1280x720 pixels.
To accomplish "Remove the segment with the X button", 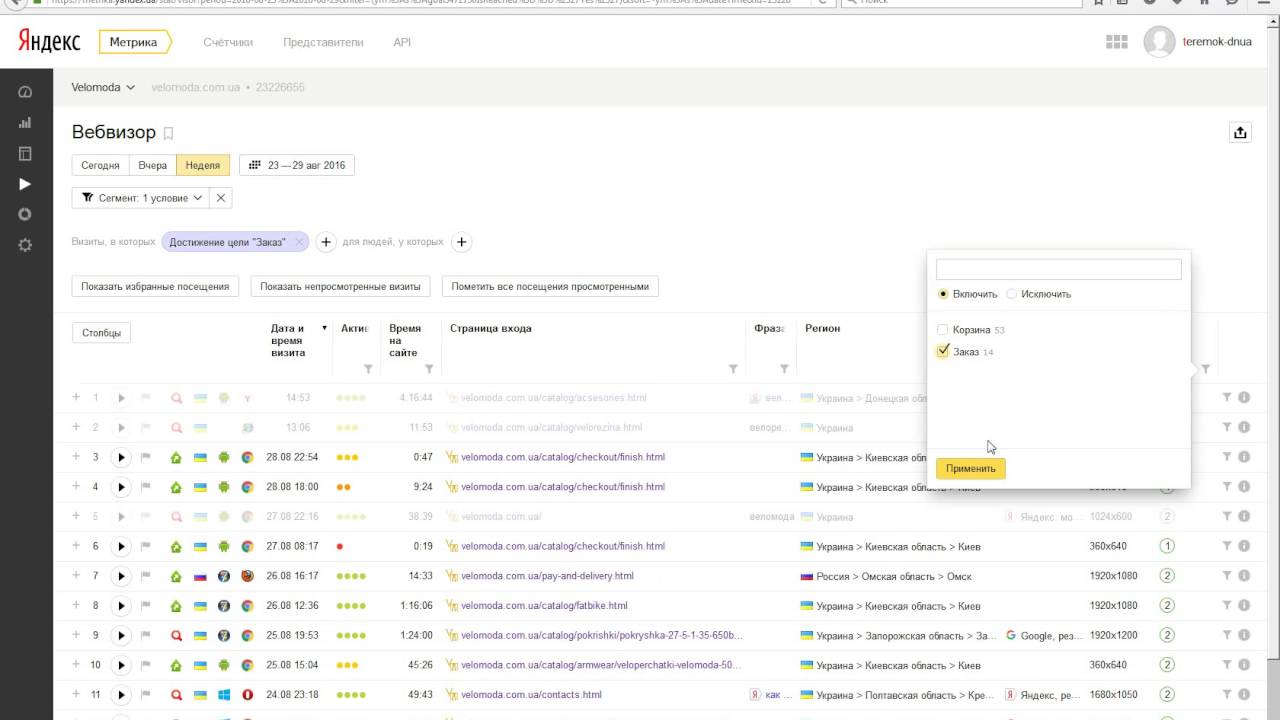I will (221, 198).
